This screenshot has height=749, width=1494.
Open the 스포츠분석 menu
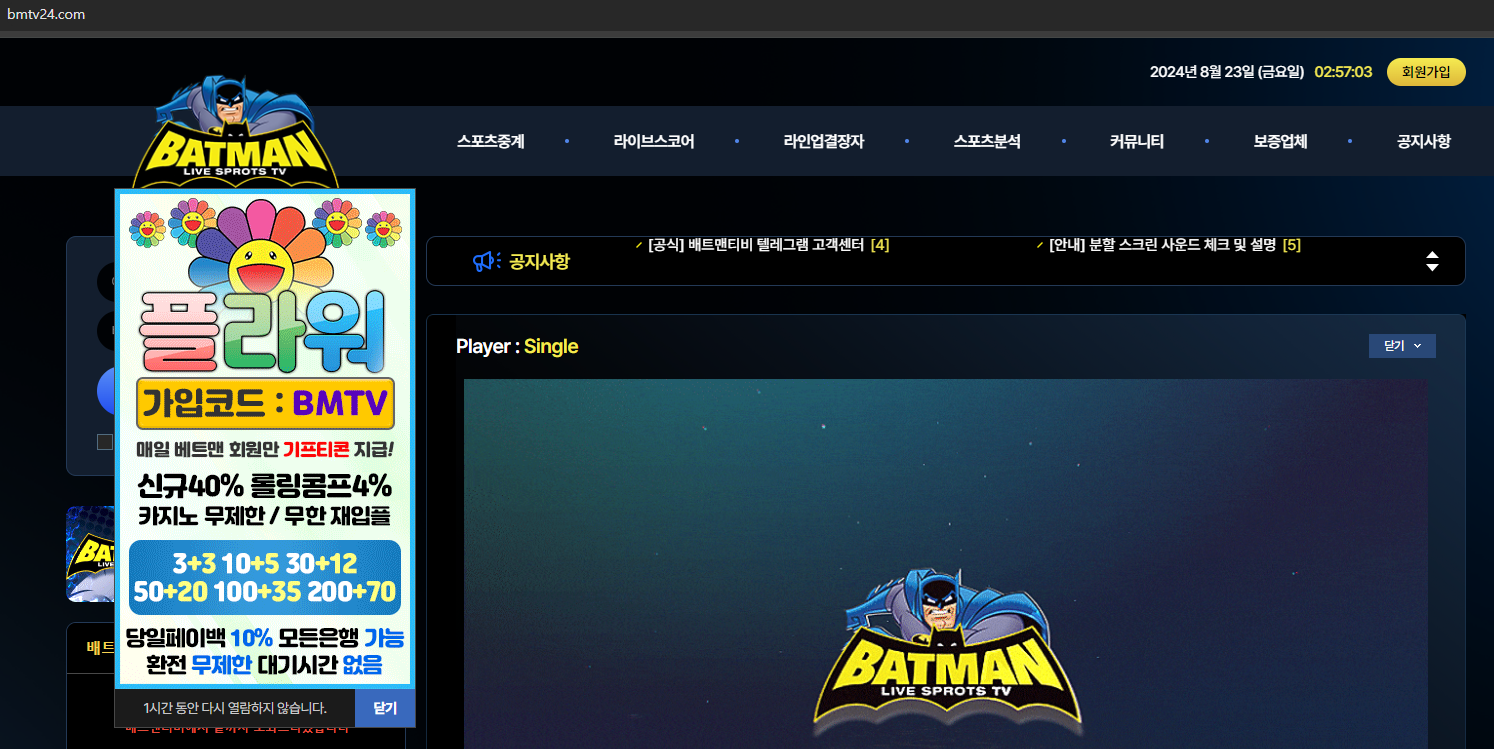987,142
